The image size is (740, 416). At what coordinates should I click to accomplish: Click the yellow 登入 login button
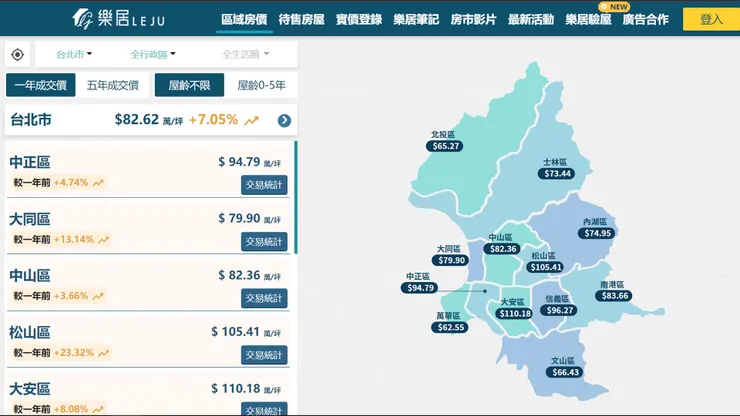click(711, 19)
